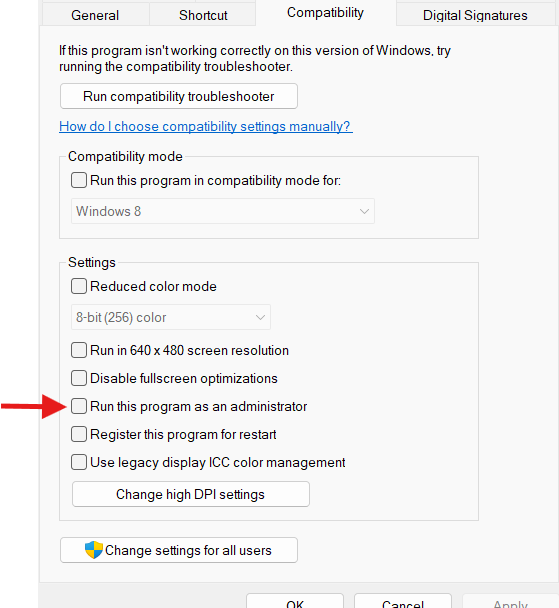Tick Run in 640 x 480 screen resolution
Image resolution: width=559 pixels, height=608 pixels.
[x=79, y=350]
